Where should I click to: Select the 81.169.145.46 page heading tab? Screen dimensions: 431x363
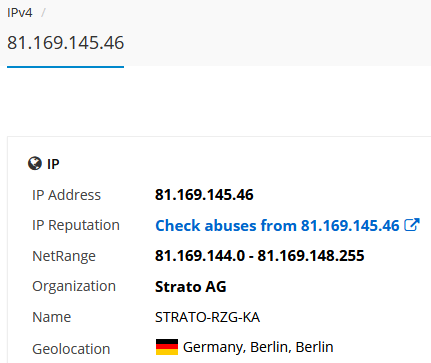66,43
